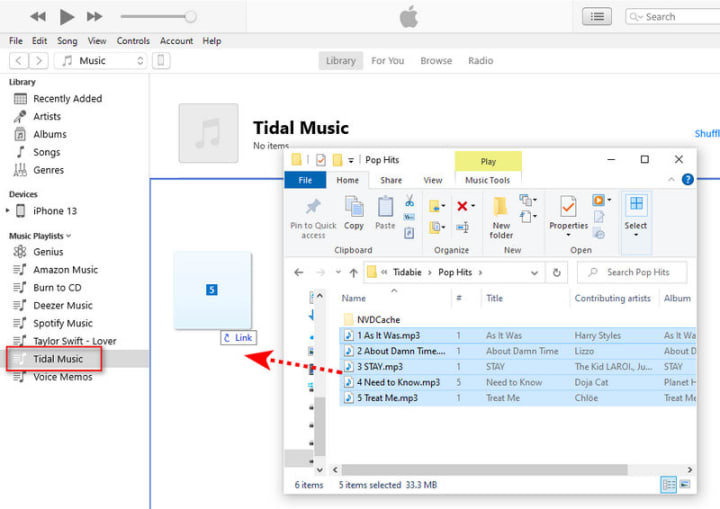Click the Paste button in ribbon
The width and height of the screenshot is (720, 509).
[385, 213]
